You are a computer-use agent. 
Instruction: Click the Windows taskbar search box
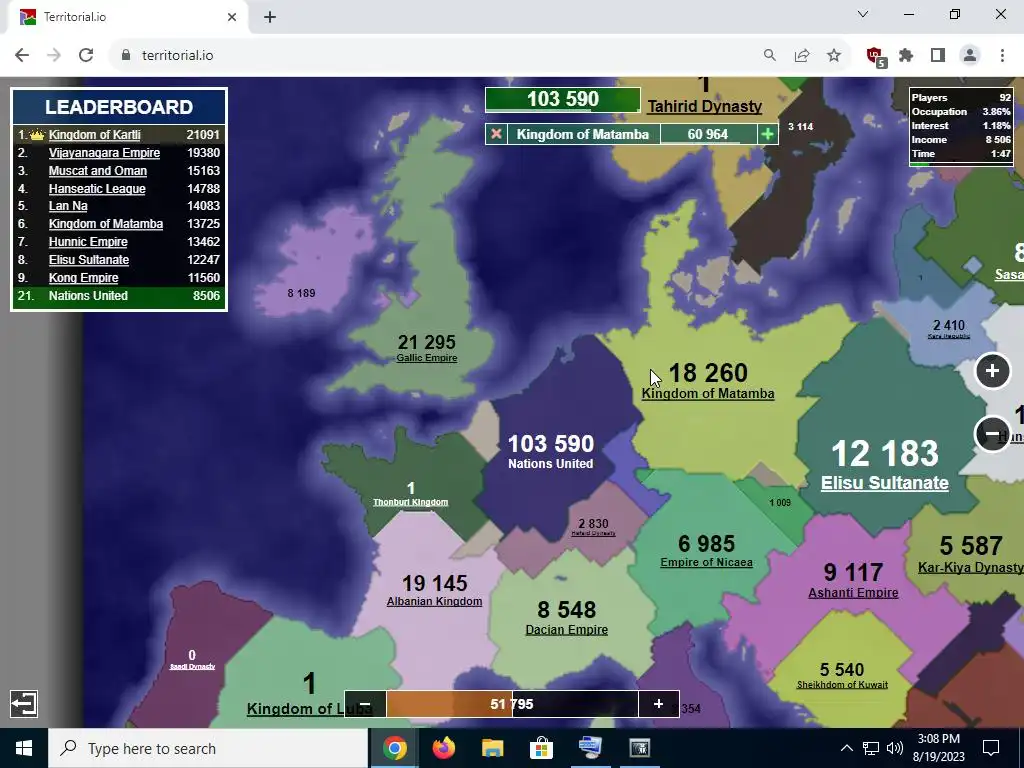coord(208,748)
